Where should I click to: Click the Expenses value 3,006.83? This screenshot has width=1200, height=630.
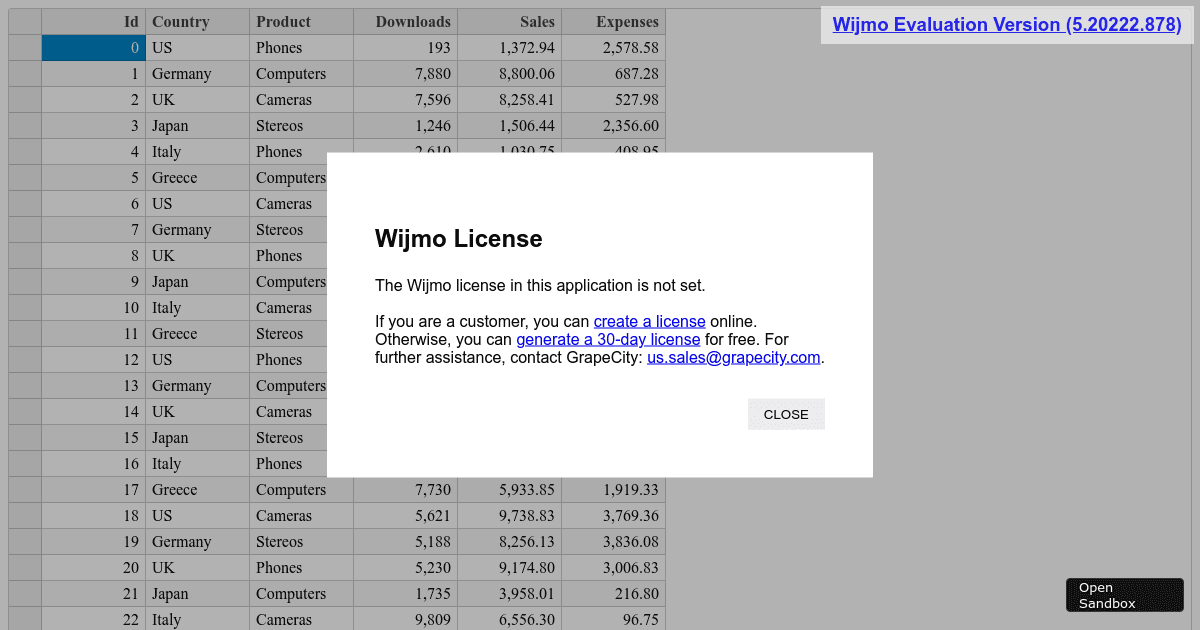click(614, 568)
